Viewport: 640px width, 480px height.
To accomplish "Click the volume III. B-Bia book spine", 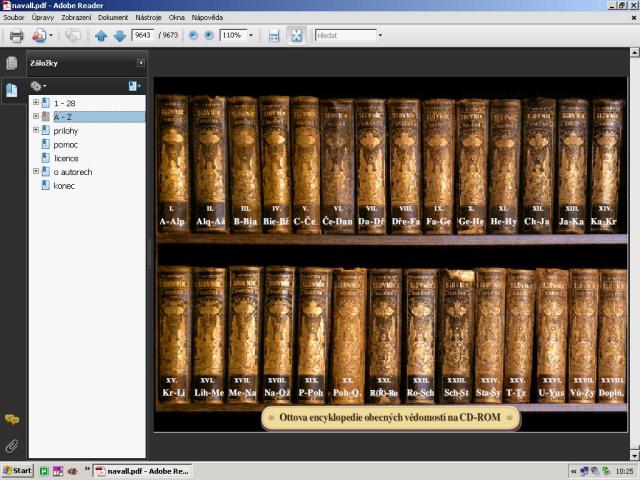I will pyautogui.click(x=244, y=164).
